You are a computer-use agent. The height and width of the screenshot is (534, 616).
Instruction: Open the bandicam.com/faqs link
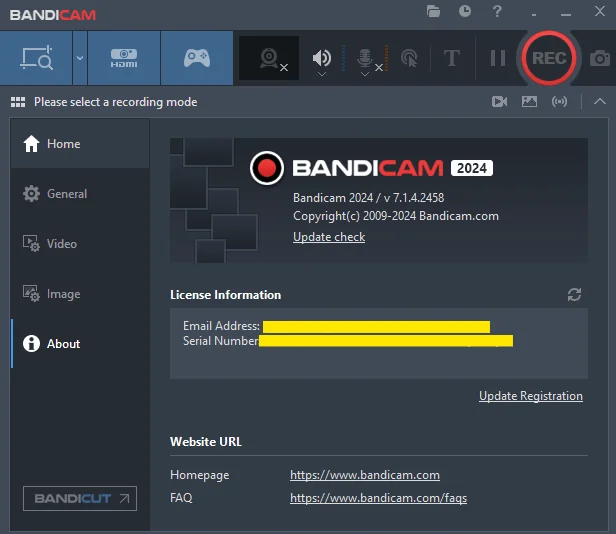378,498
